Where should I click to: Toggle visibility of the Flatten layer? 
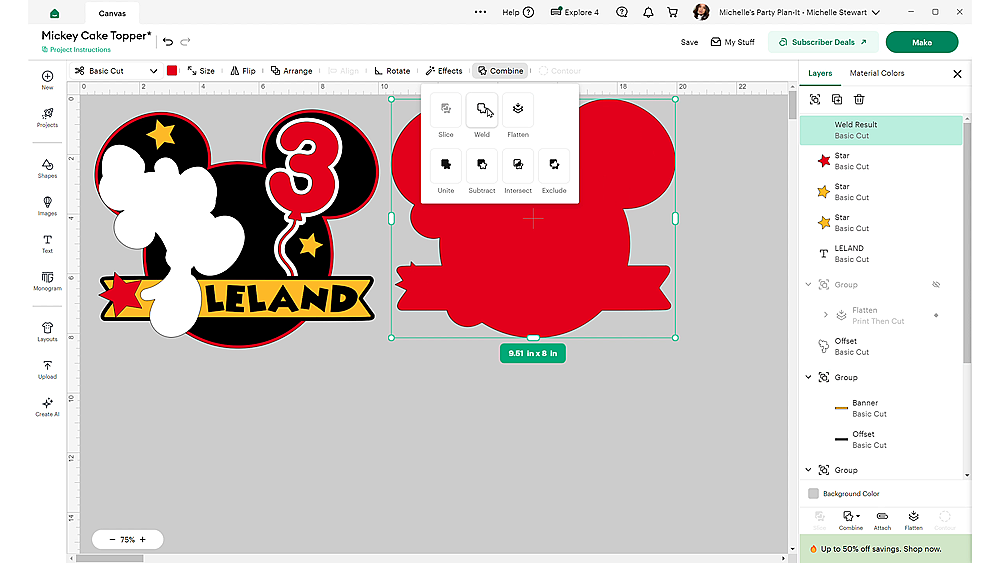pos(936,315)
